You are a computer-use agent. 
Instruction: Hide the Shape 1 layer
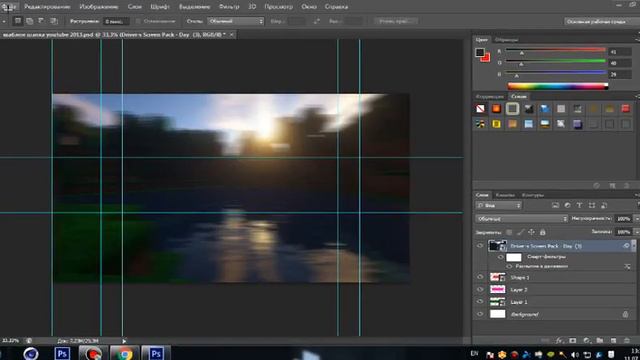[480, 277]
